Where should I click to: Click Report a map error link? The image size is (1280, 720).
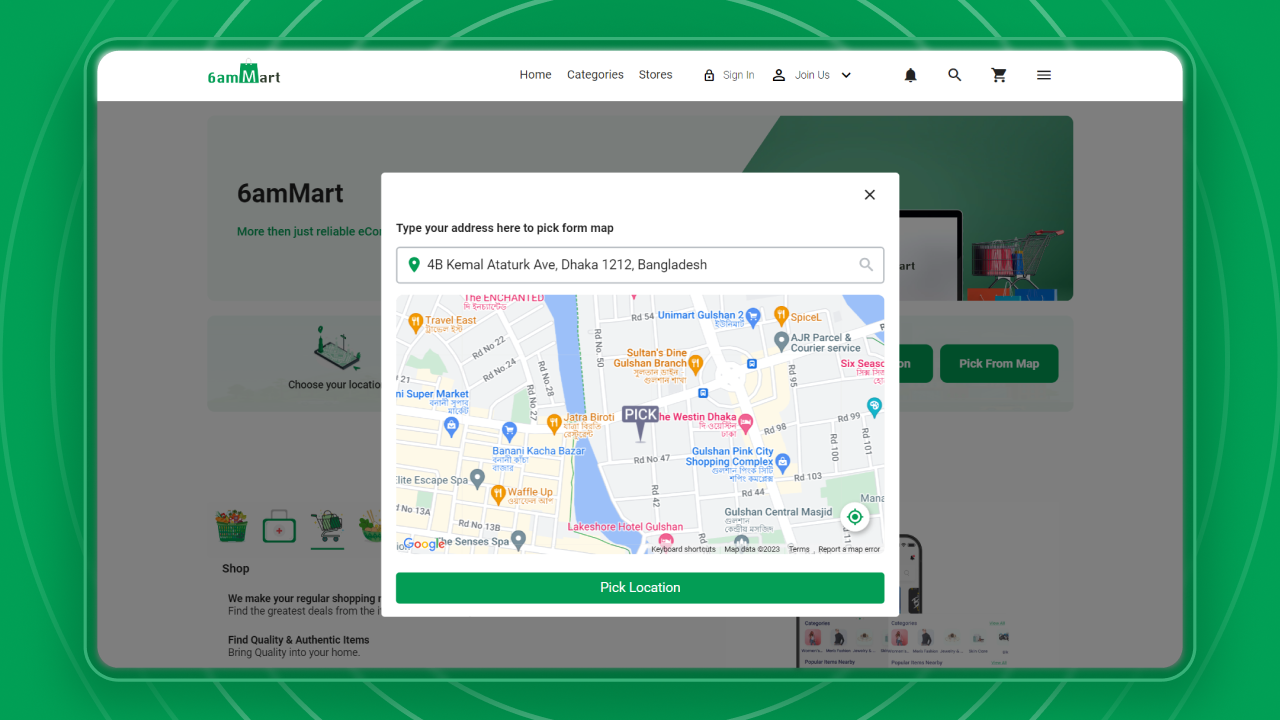coord(849,549)
